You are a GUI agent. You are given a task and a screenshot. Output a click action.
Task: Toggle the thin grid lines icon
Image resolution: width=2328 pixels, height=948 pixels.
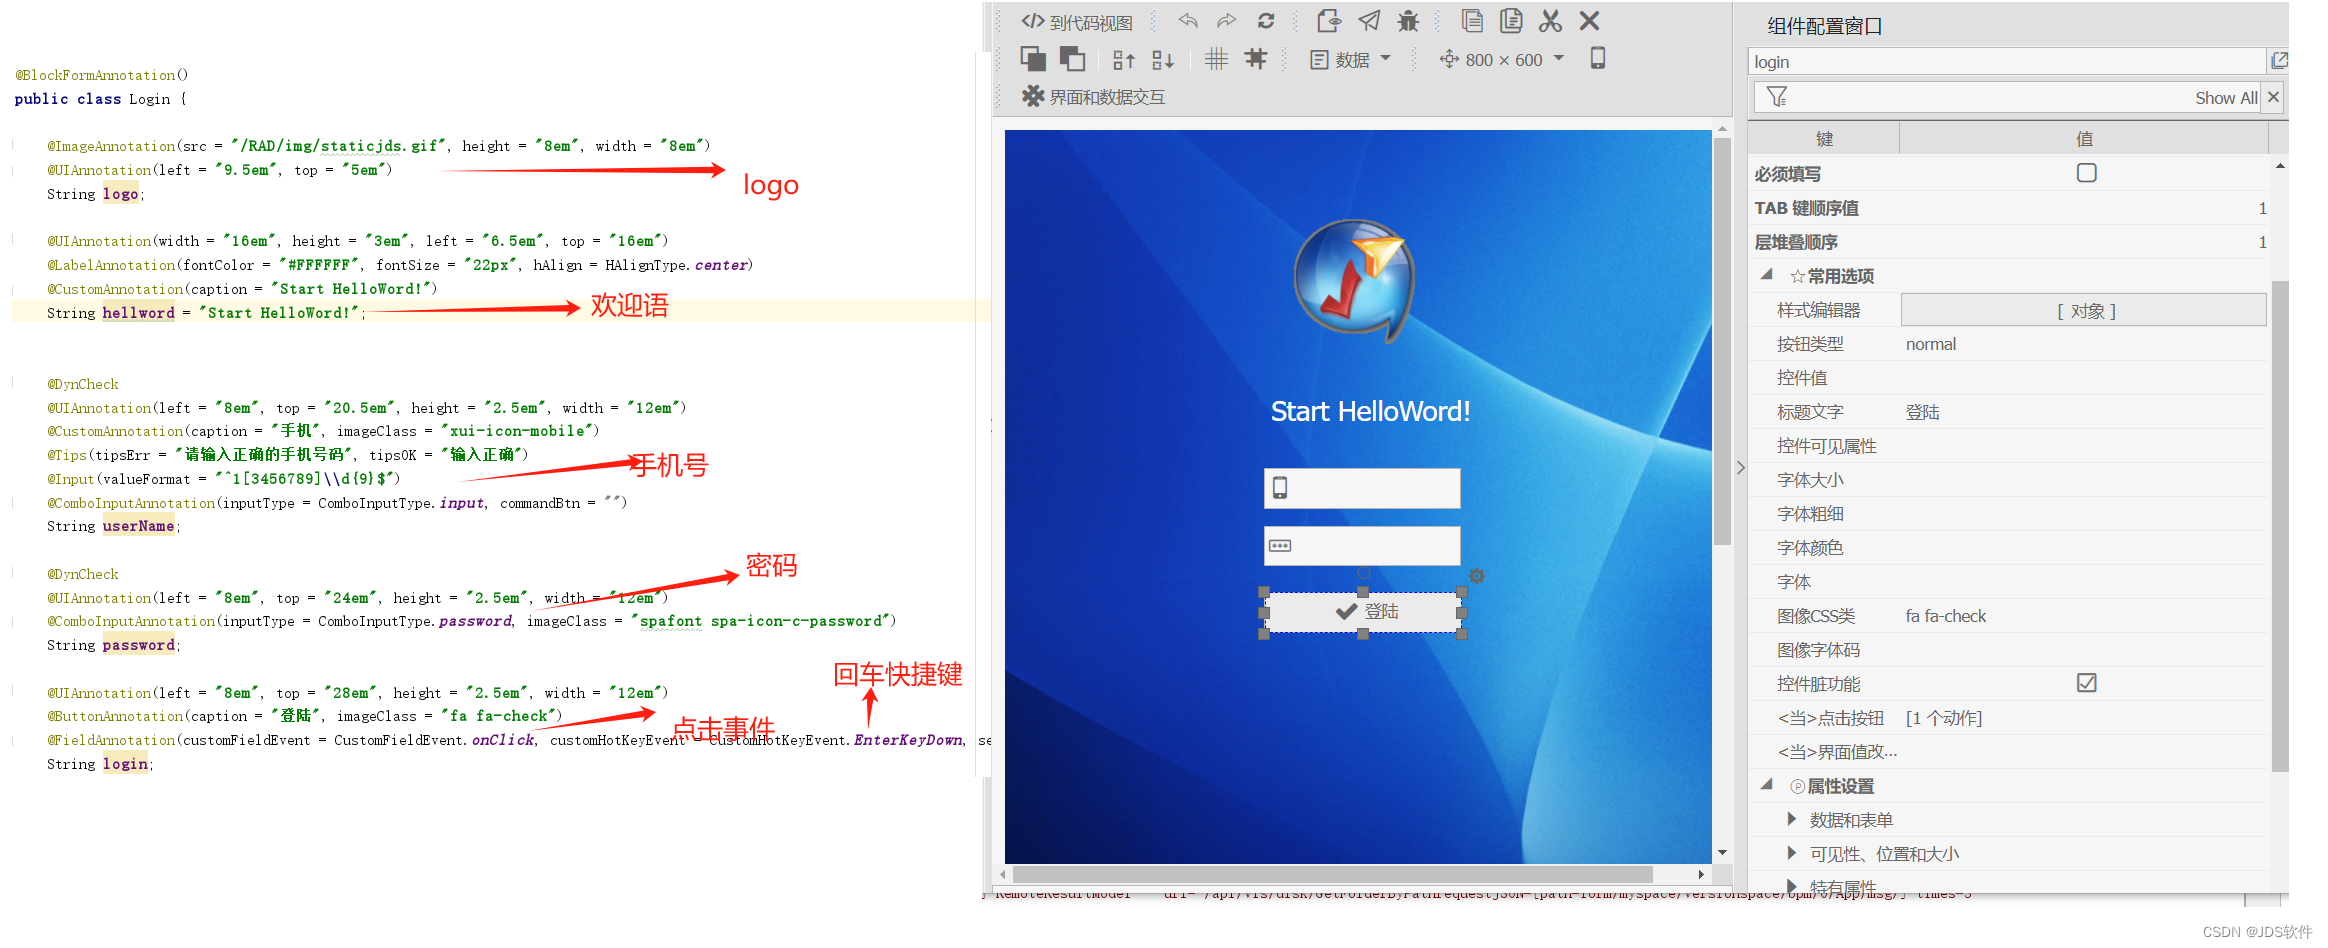(1216, 59)
